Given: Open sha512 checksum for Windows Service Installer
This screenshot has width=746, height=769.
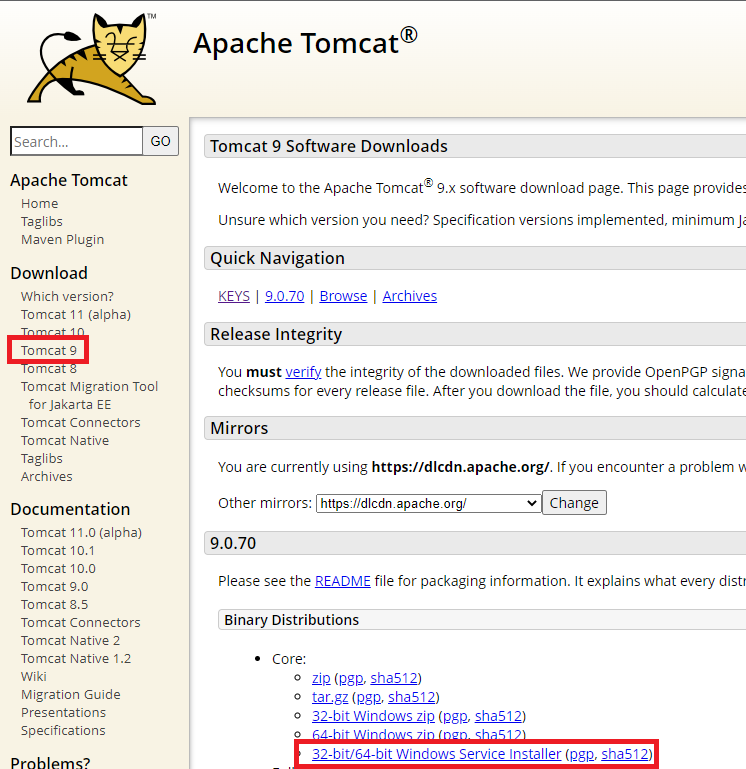Looking at the screenshot, I should (x=625, y=754).
